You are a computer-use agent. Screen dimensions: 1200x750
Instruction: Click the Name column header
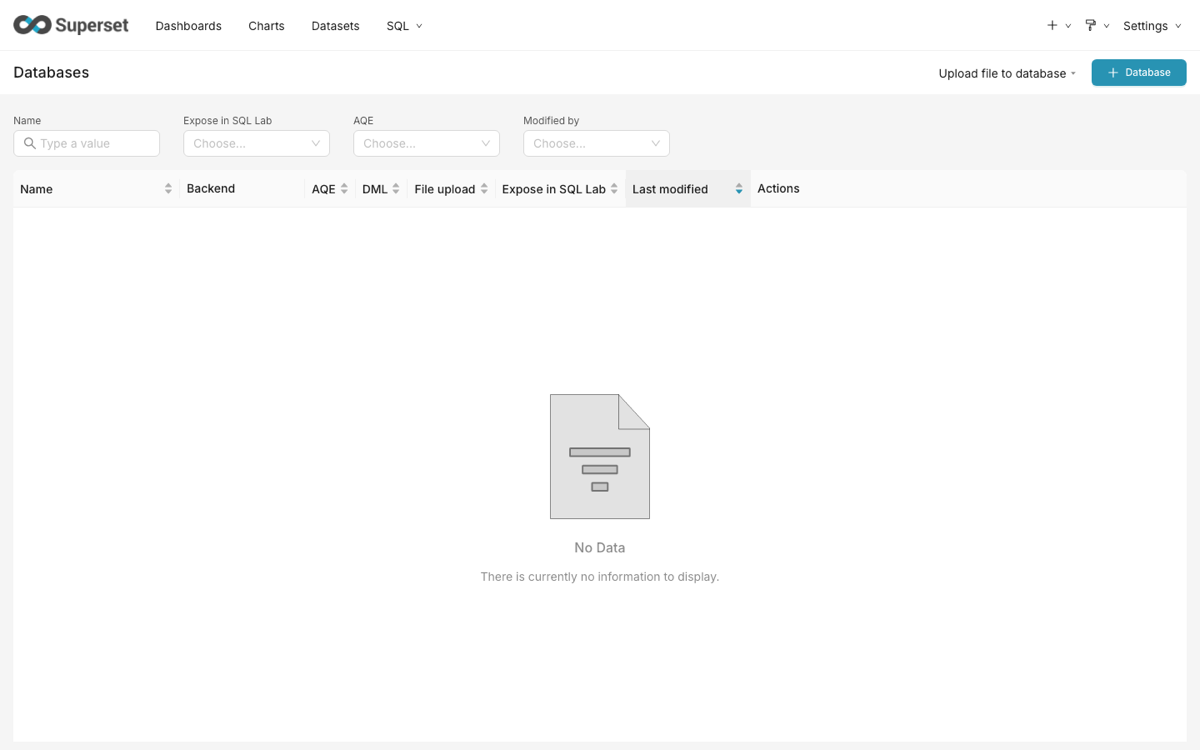click(x=96, y=189)
